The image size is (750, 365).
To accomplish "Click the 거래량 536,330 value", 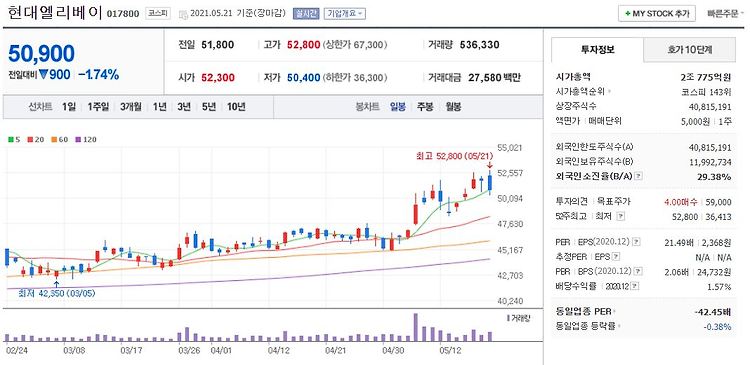I will [479, 45].
